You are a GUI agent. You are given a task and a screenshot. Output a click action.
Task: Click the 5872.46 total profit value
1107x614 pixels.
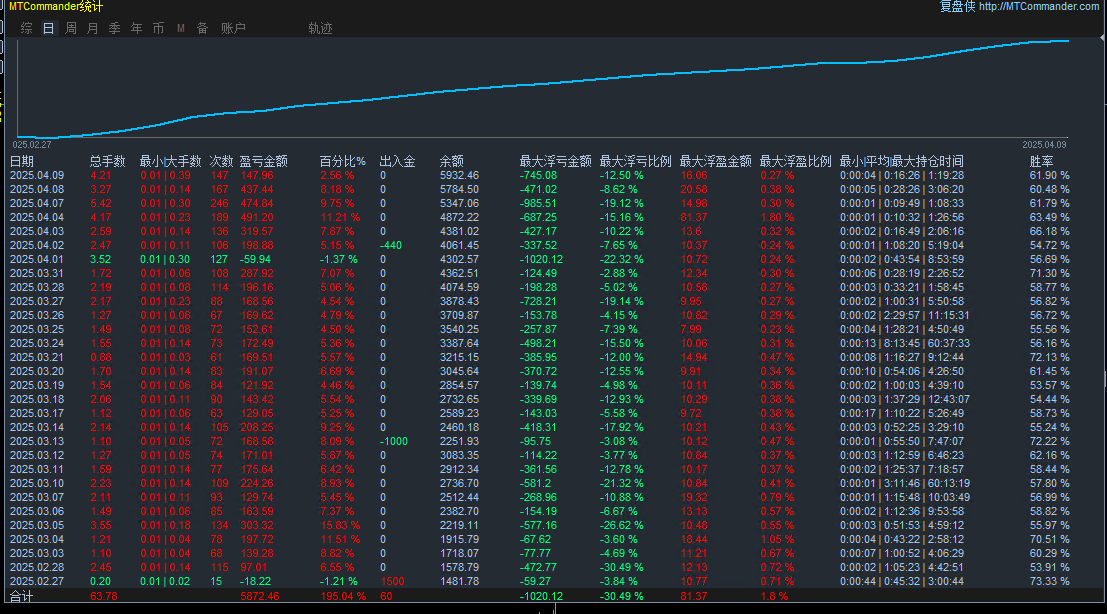260,596
